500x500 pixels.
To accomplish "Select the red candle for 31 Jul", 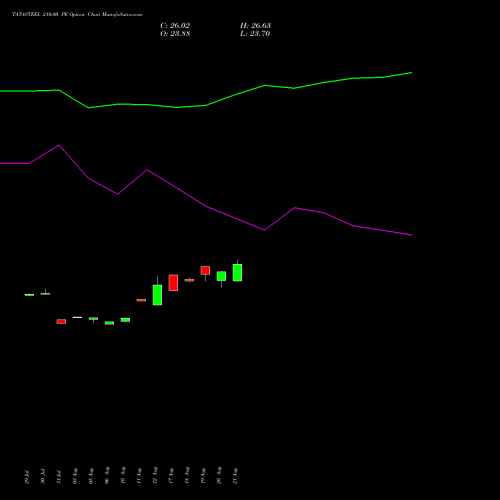I will (61, 321).
